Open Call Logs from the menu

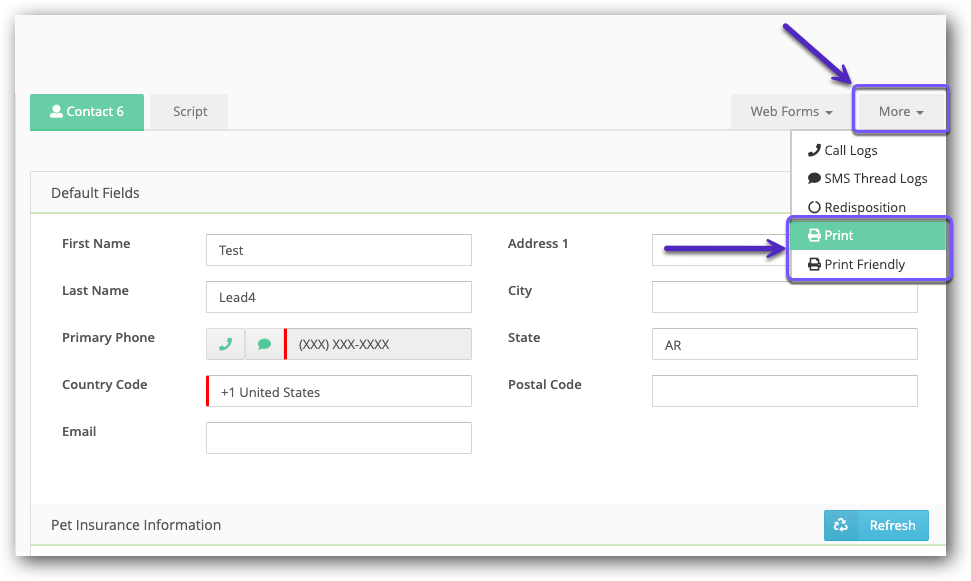tap(850, 150)
